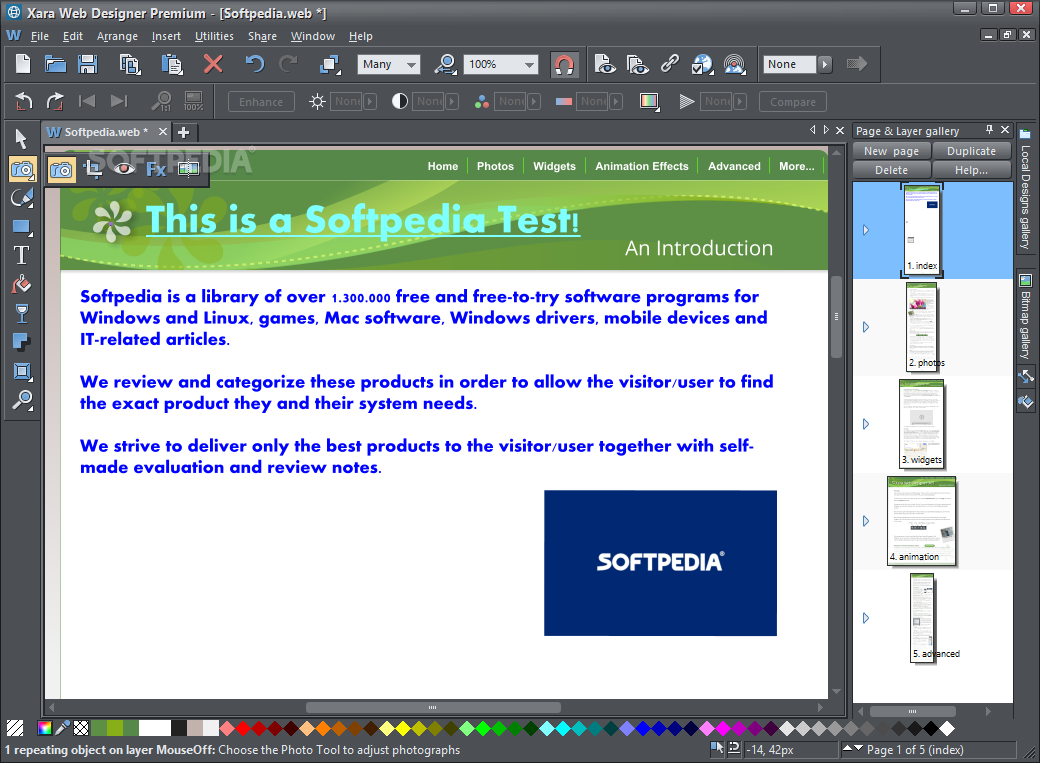Pick the yellow color swatch

(x=403, y=728)
